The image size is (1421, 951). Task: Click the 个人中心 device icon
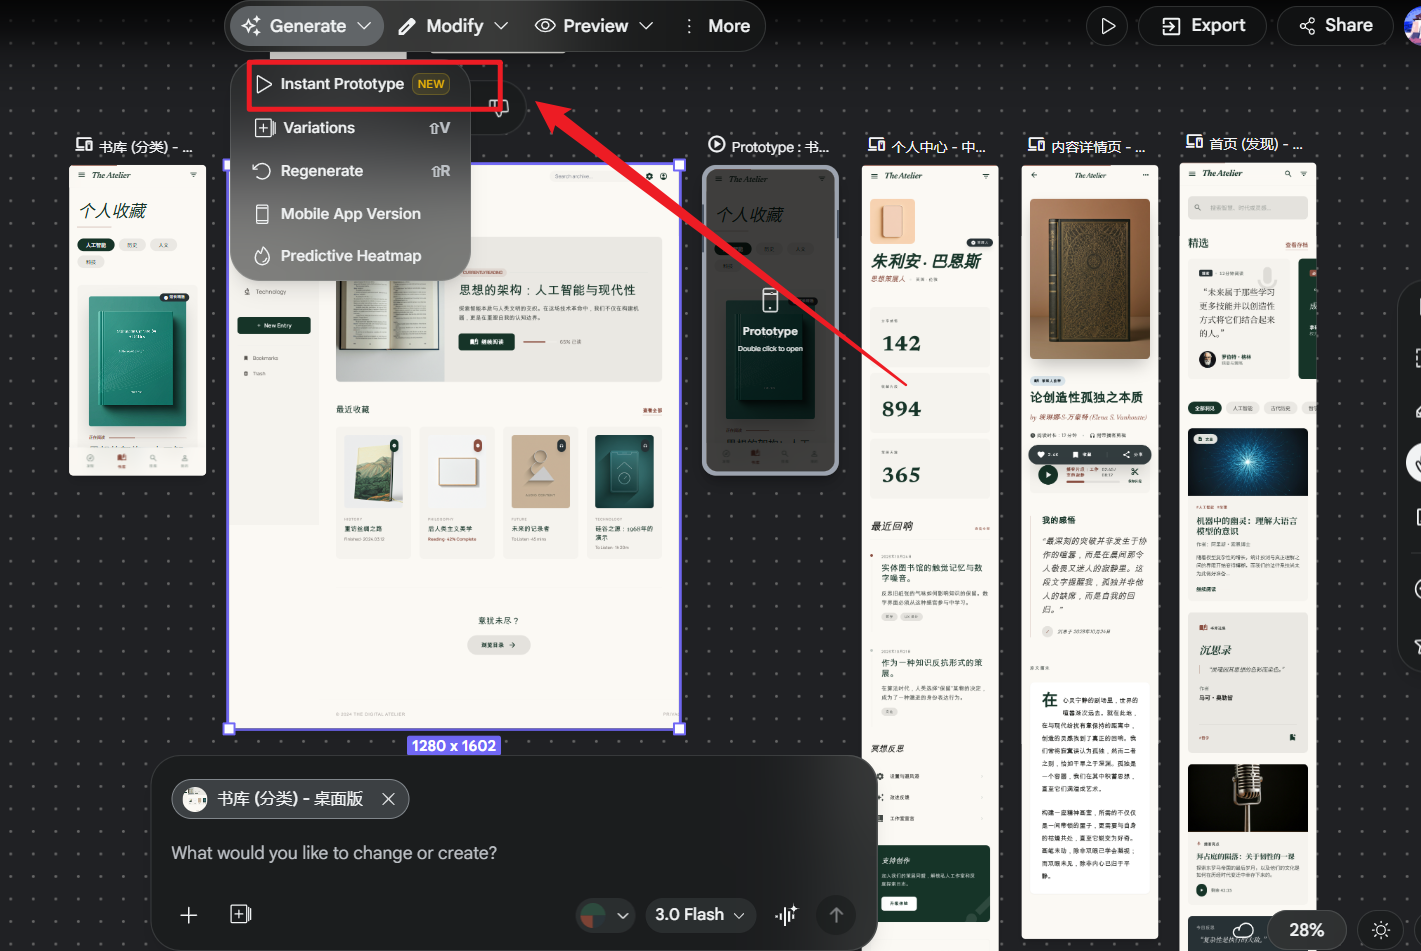click(x=877, y=144)
